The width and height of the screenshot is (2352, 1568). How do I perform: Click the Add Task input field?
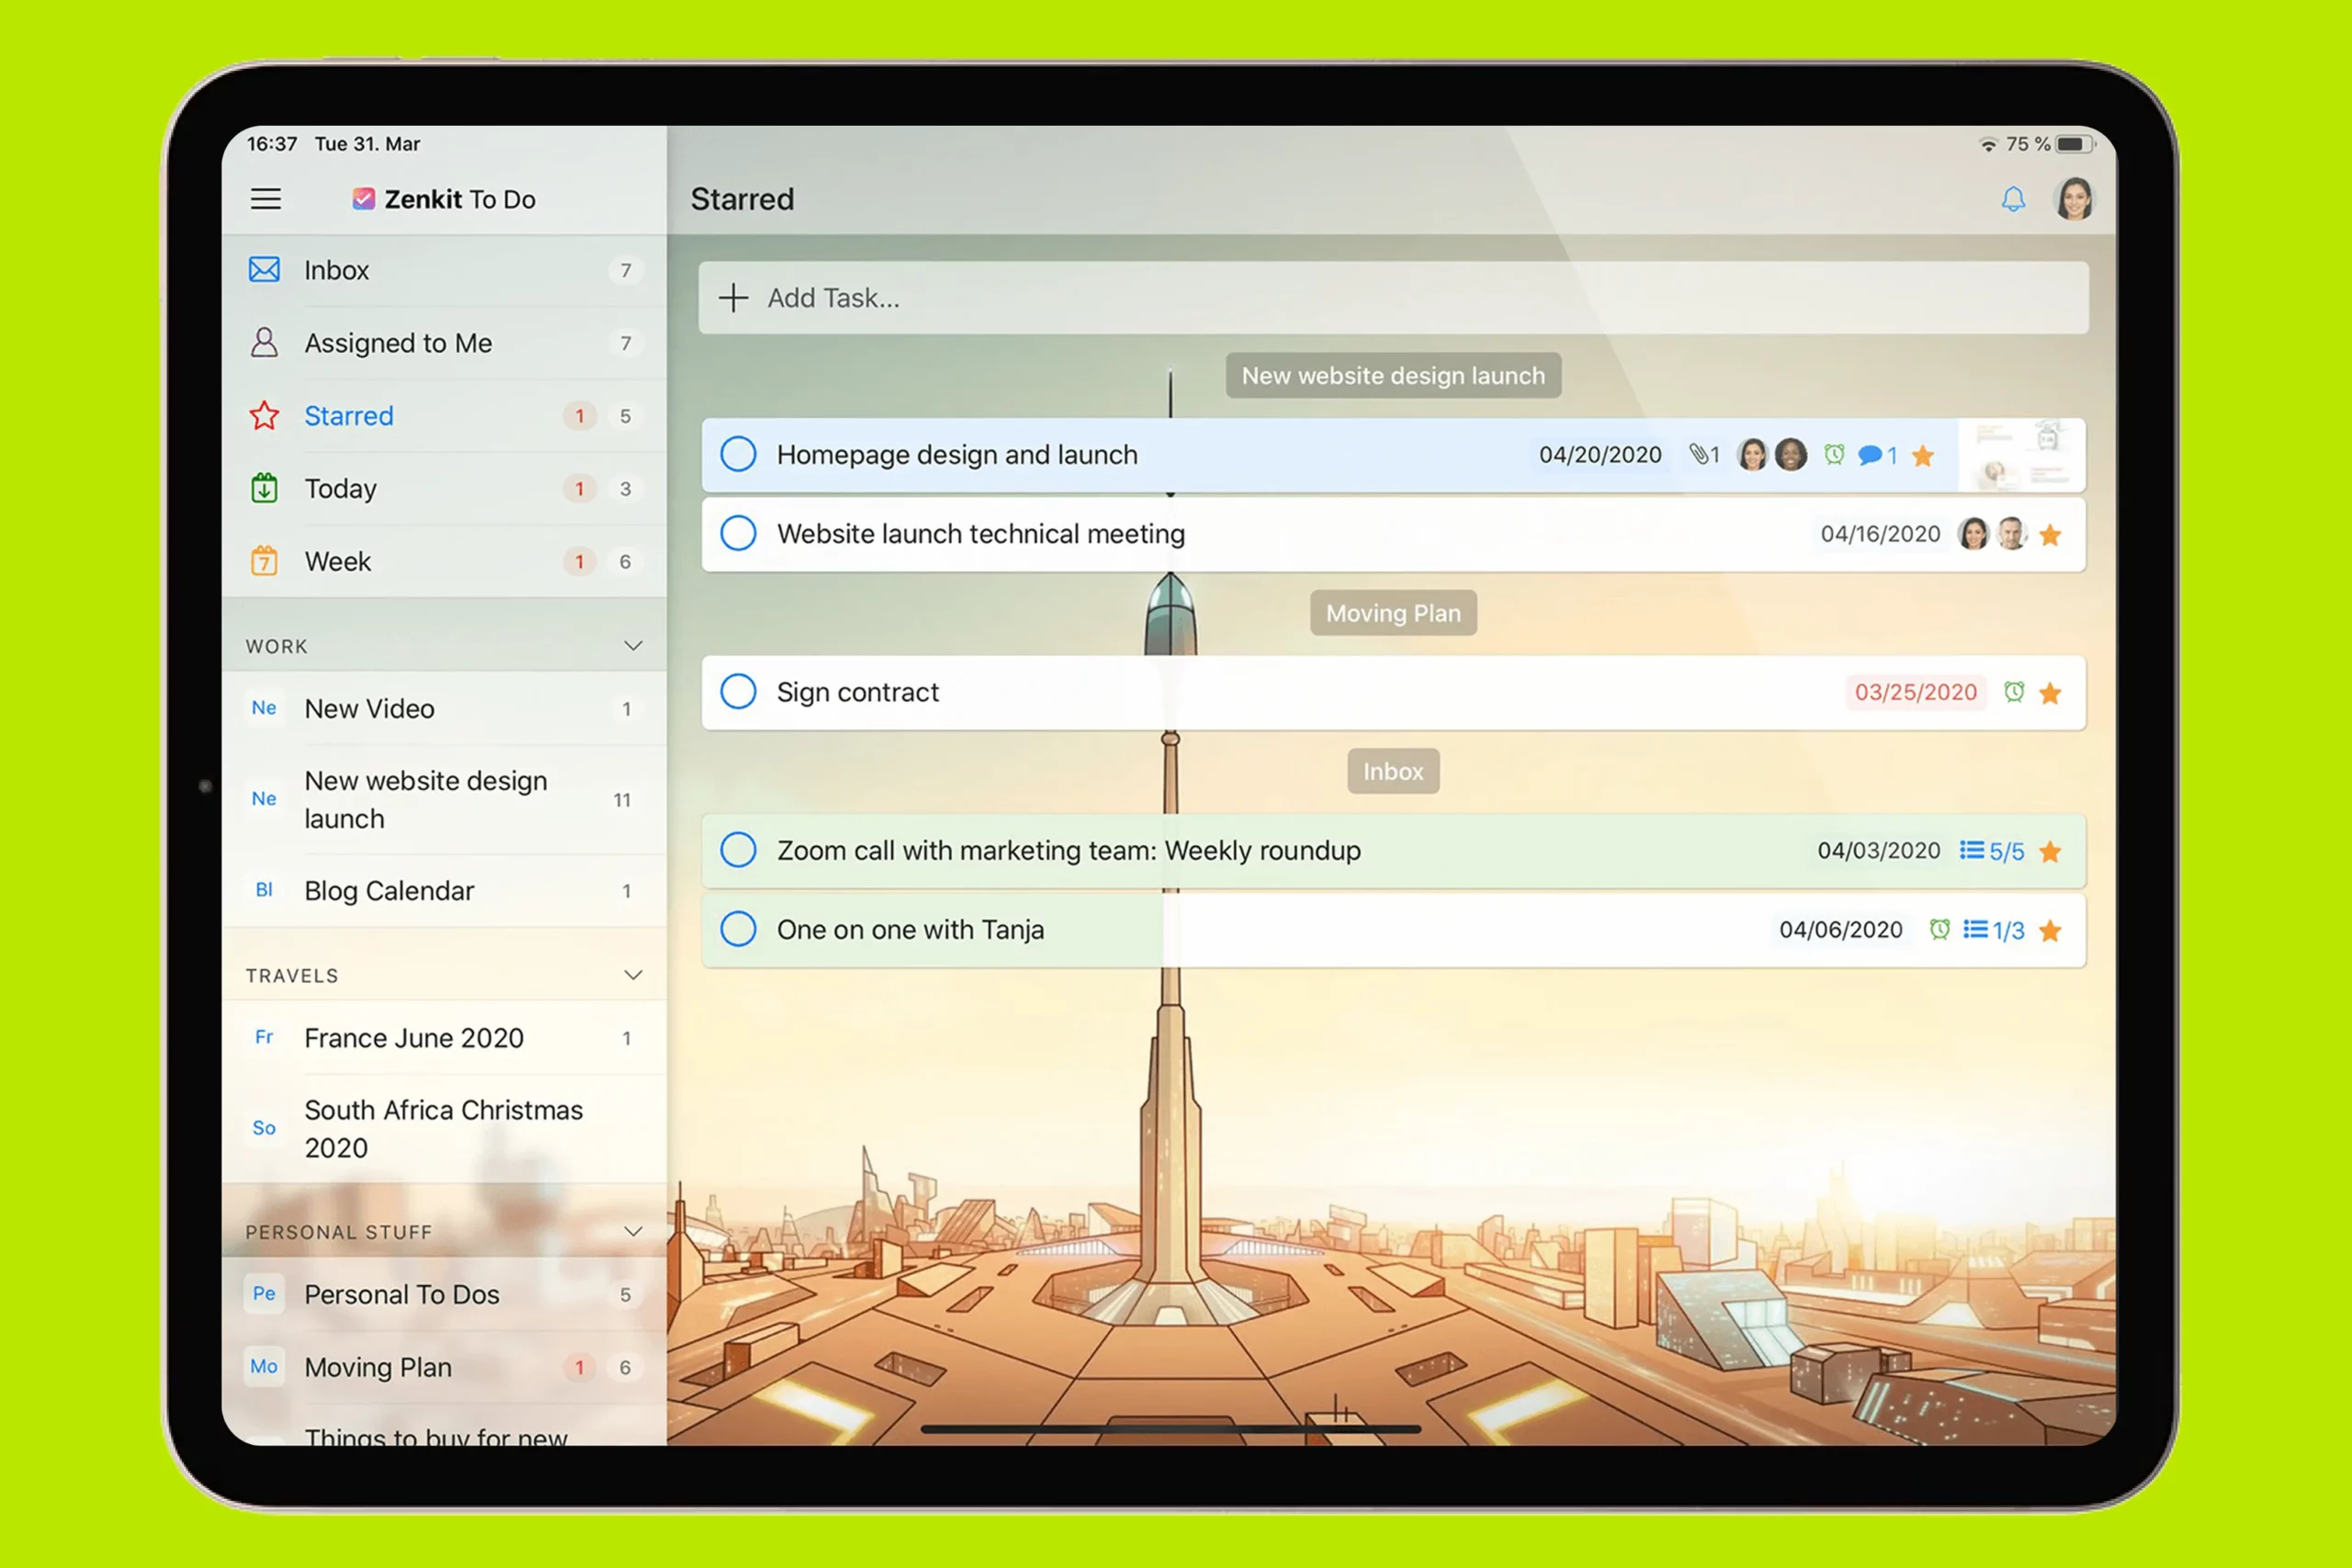pyautogui.click(x=1392, y=298)
